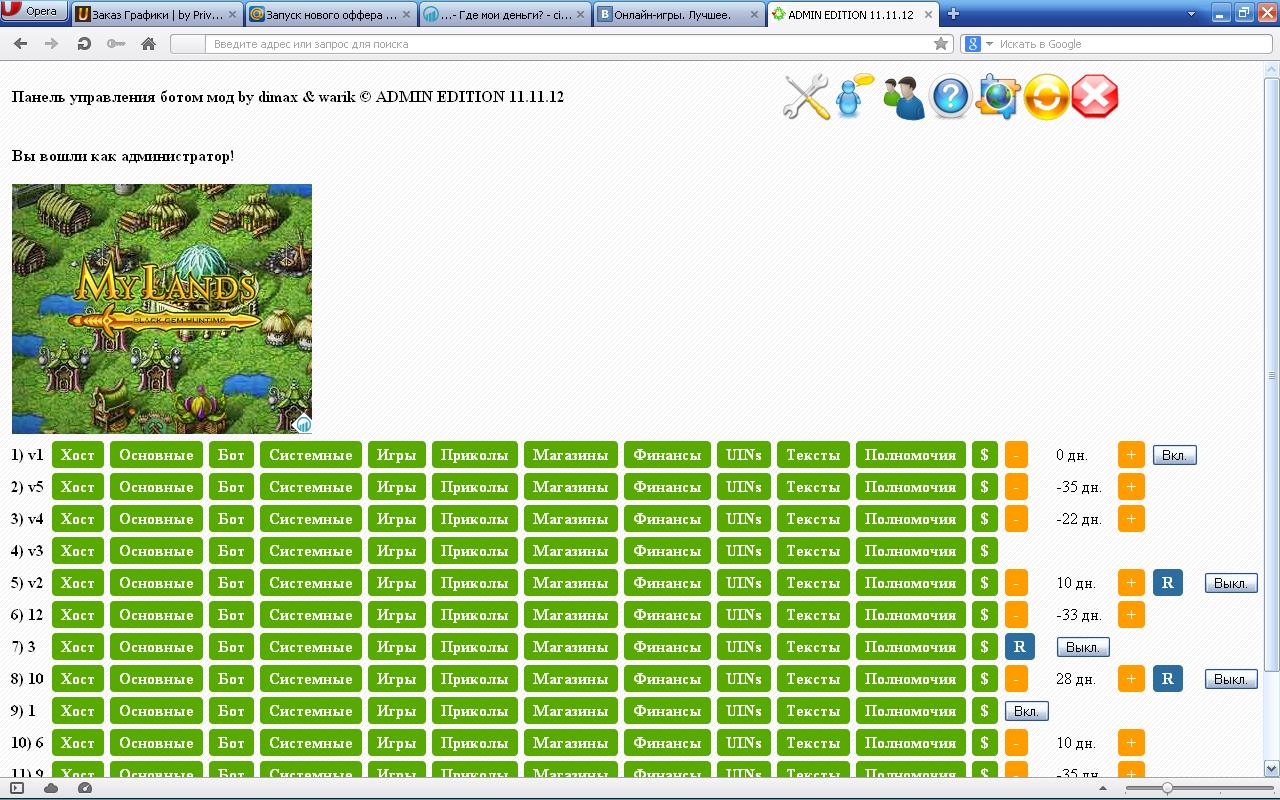Toggle the panel icon in status bar
Viewport: 1280px width, 800px height.
17,788
